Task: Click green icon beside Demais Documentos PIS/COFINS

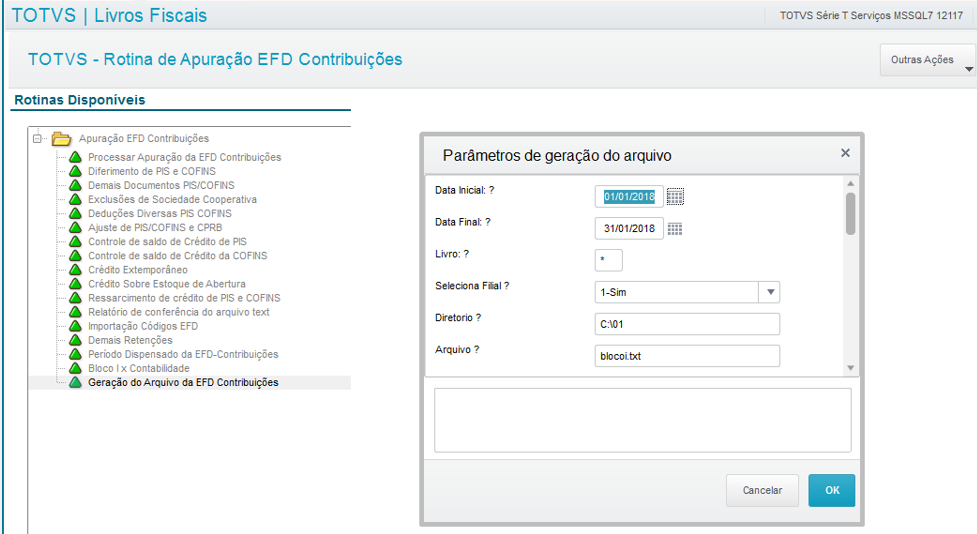Action: pyautogui.click(x=75, y=185)
